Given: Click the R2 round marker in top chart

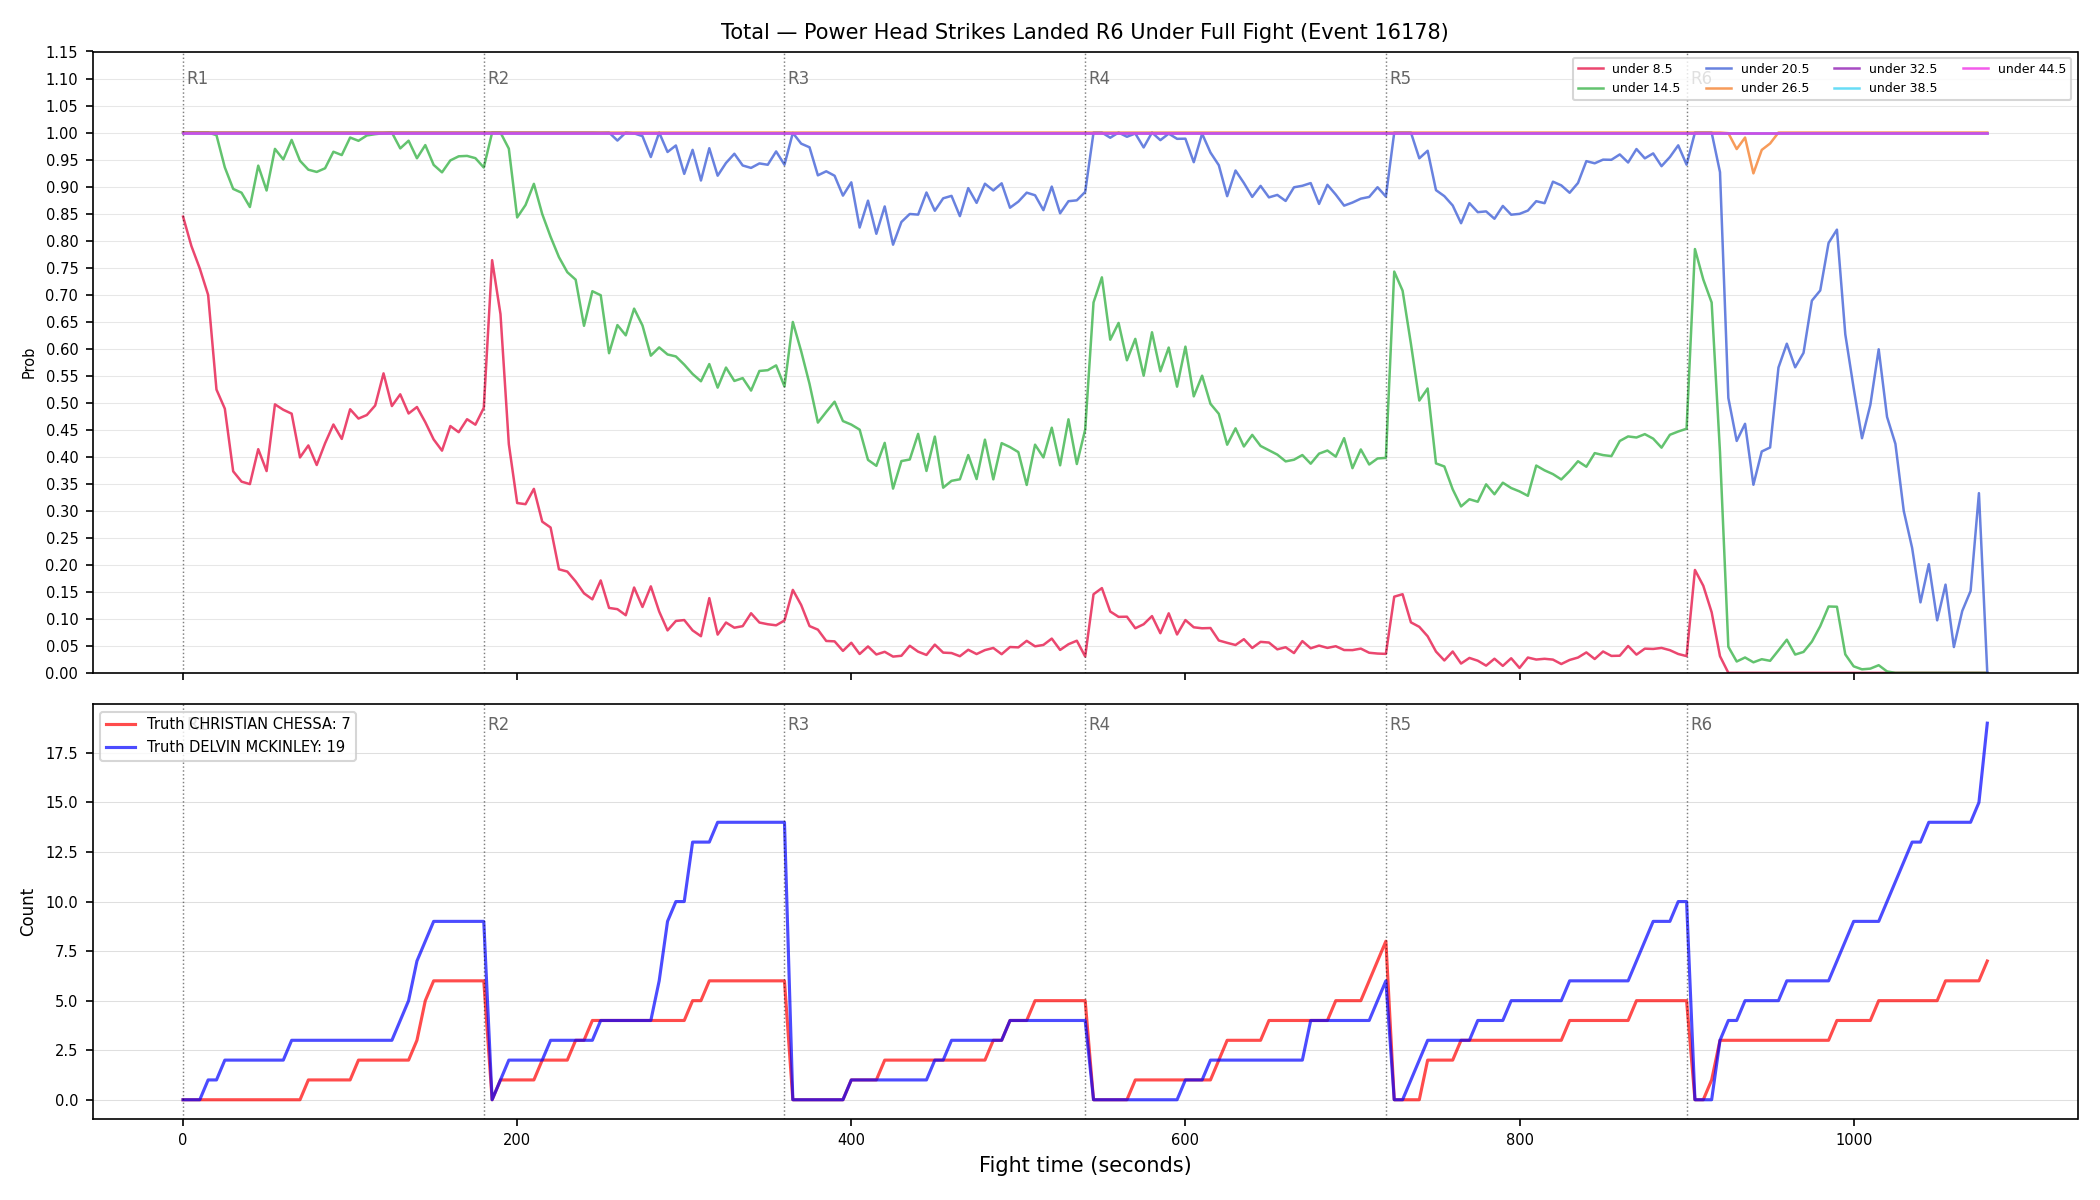Looking at the screenshot, I should [x=498, y=78].
